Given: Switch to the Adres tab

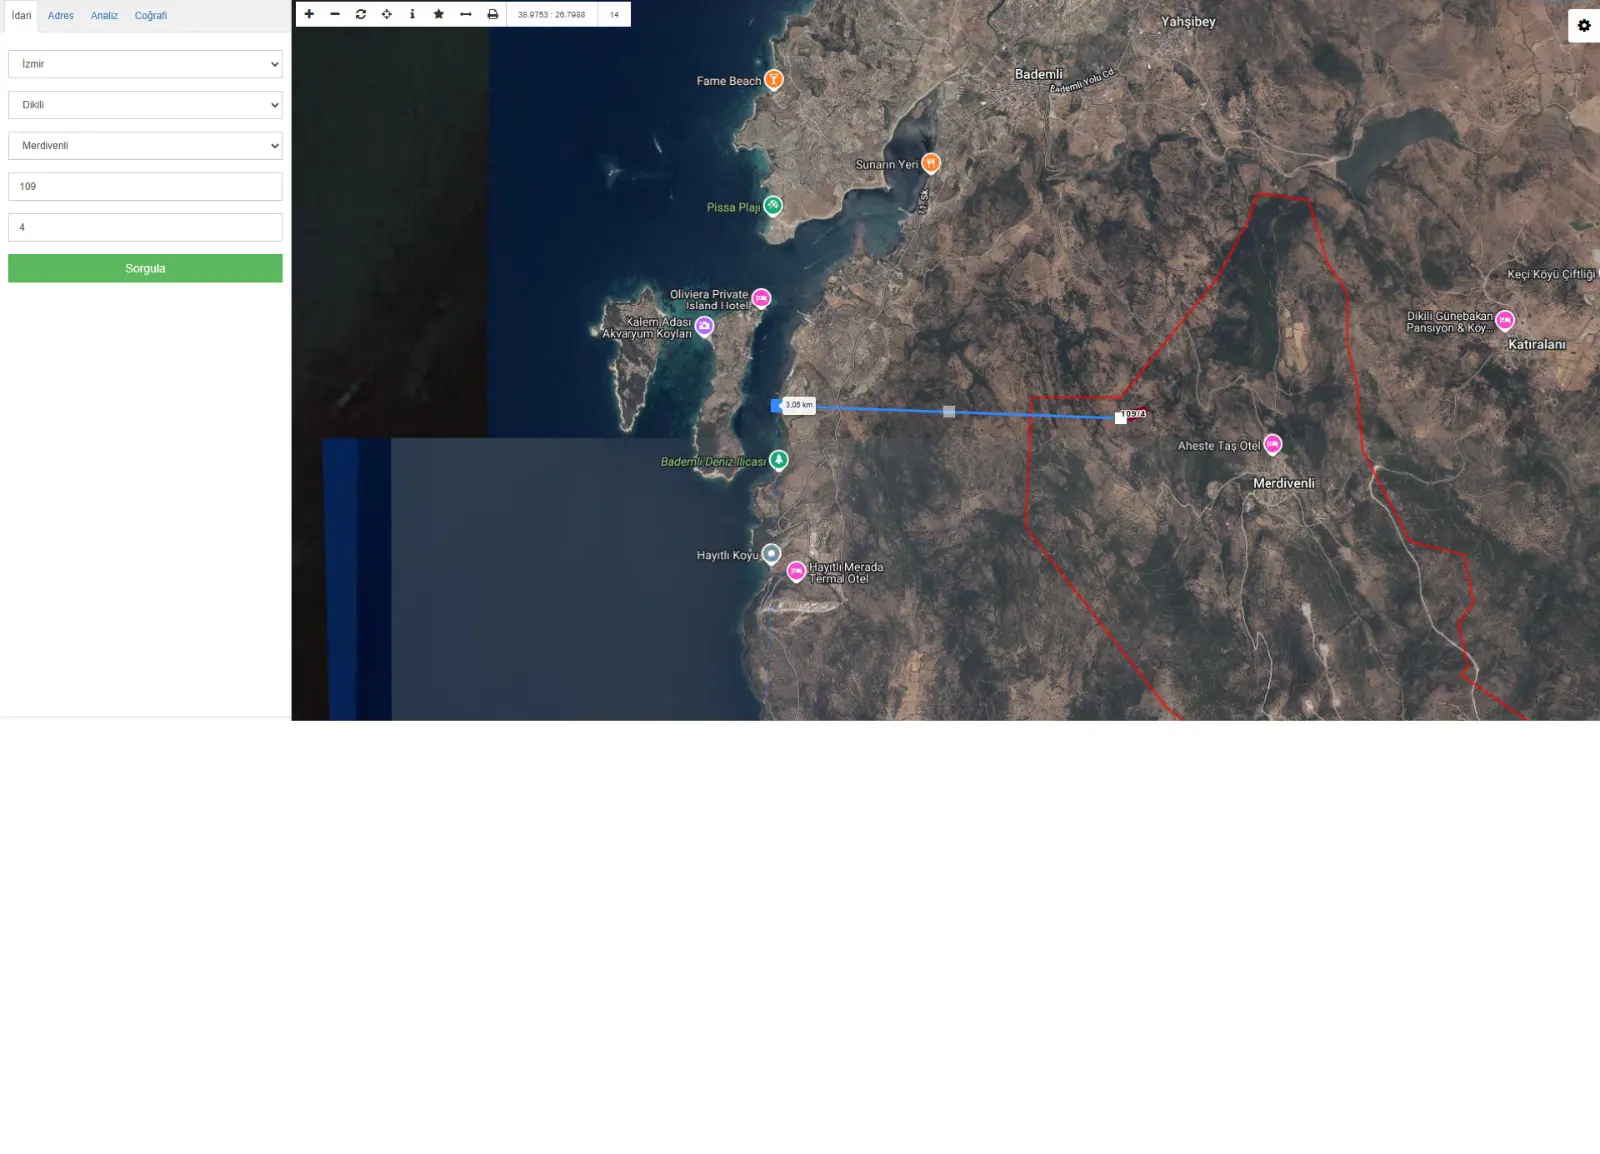Looking at the screenshot, I should [61, 16].
